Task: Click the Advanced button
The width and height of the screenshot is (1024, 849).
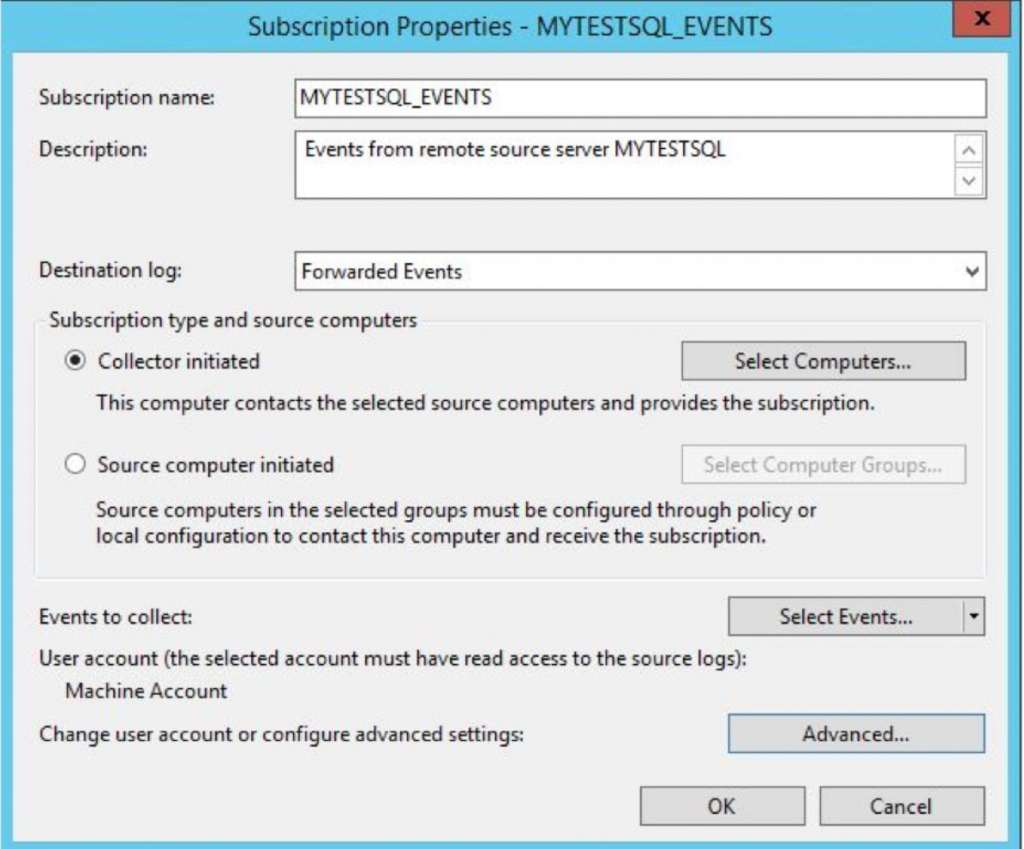Action: 855,735
